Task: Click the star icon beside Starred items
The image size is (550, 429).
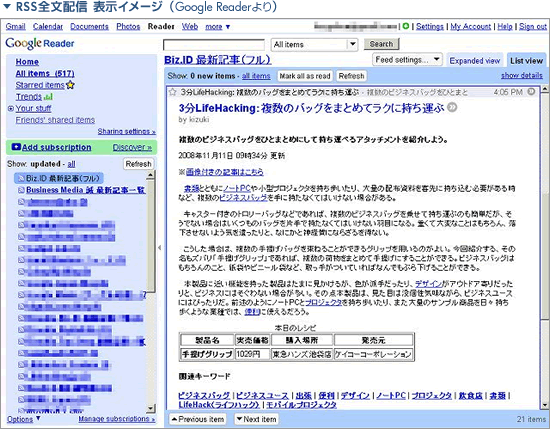Action: click(70, 85)
